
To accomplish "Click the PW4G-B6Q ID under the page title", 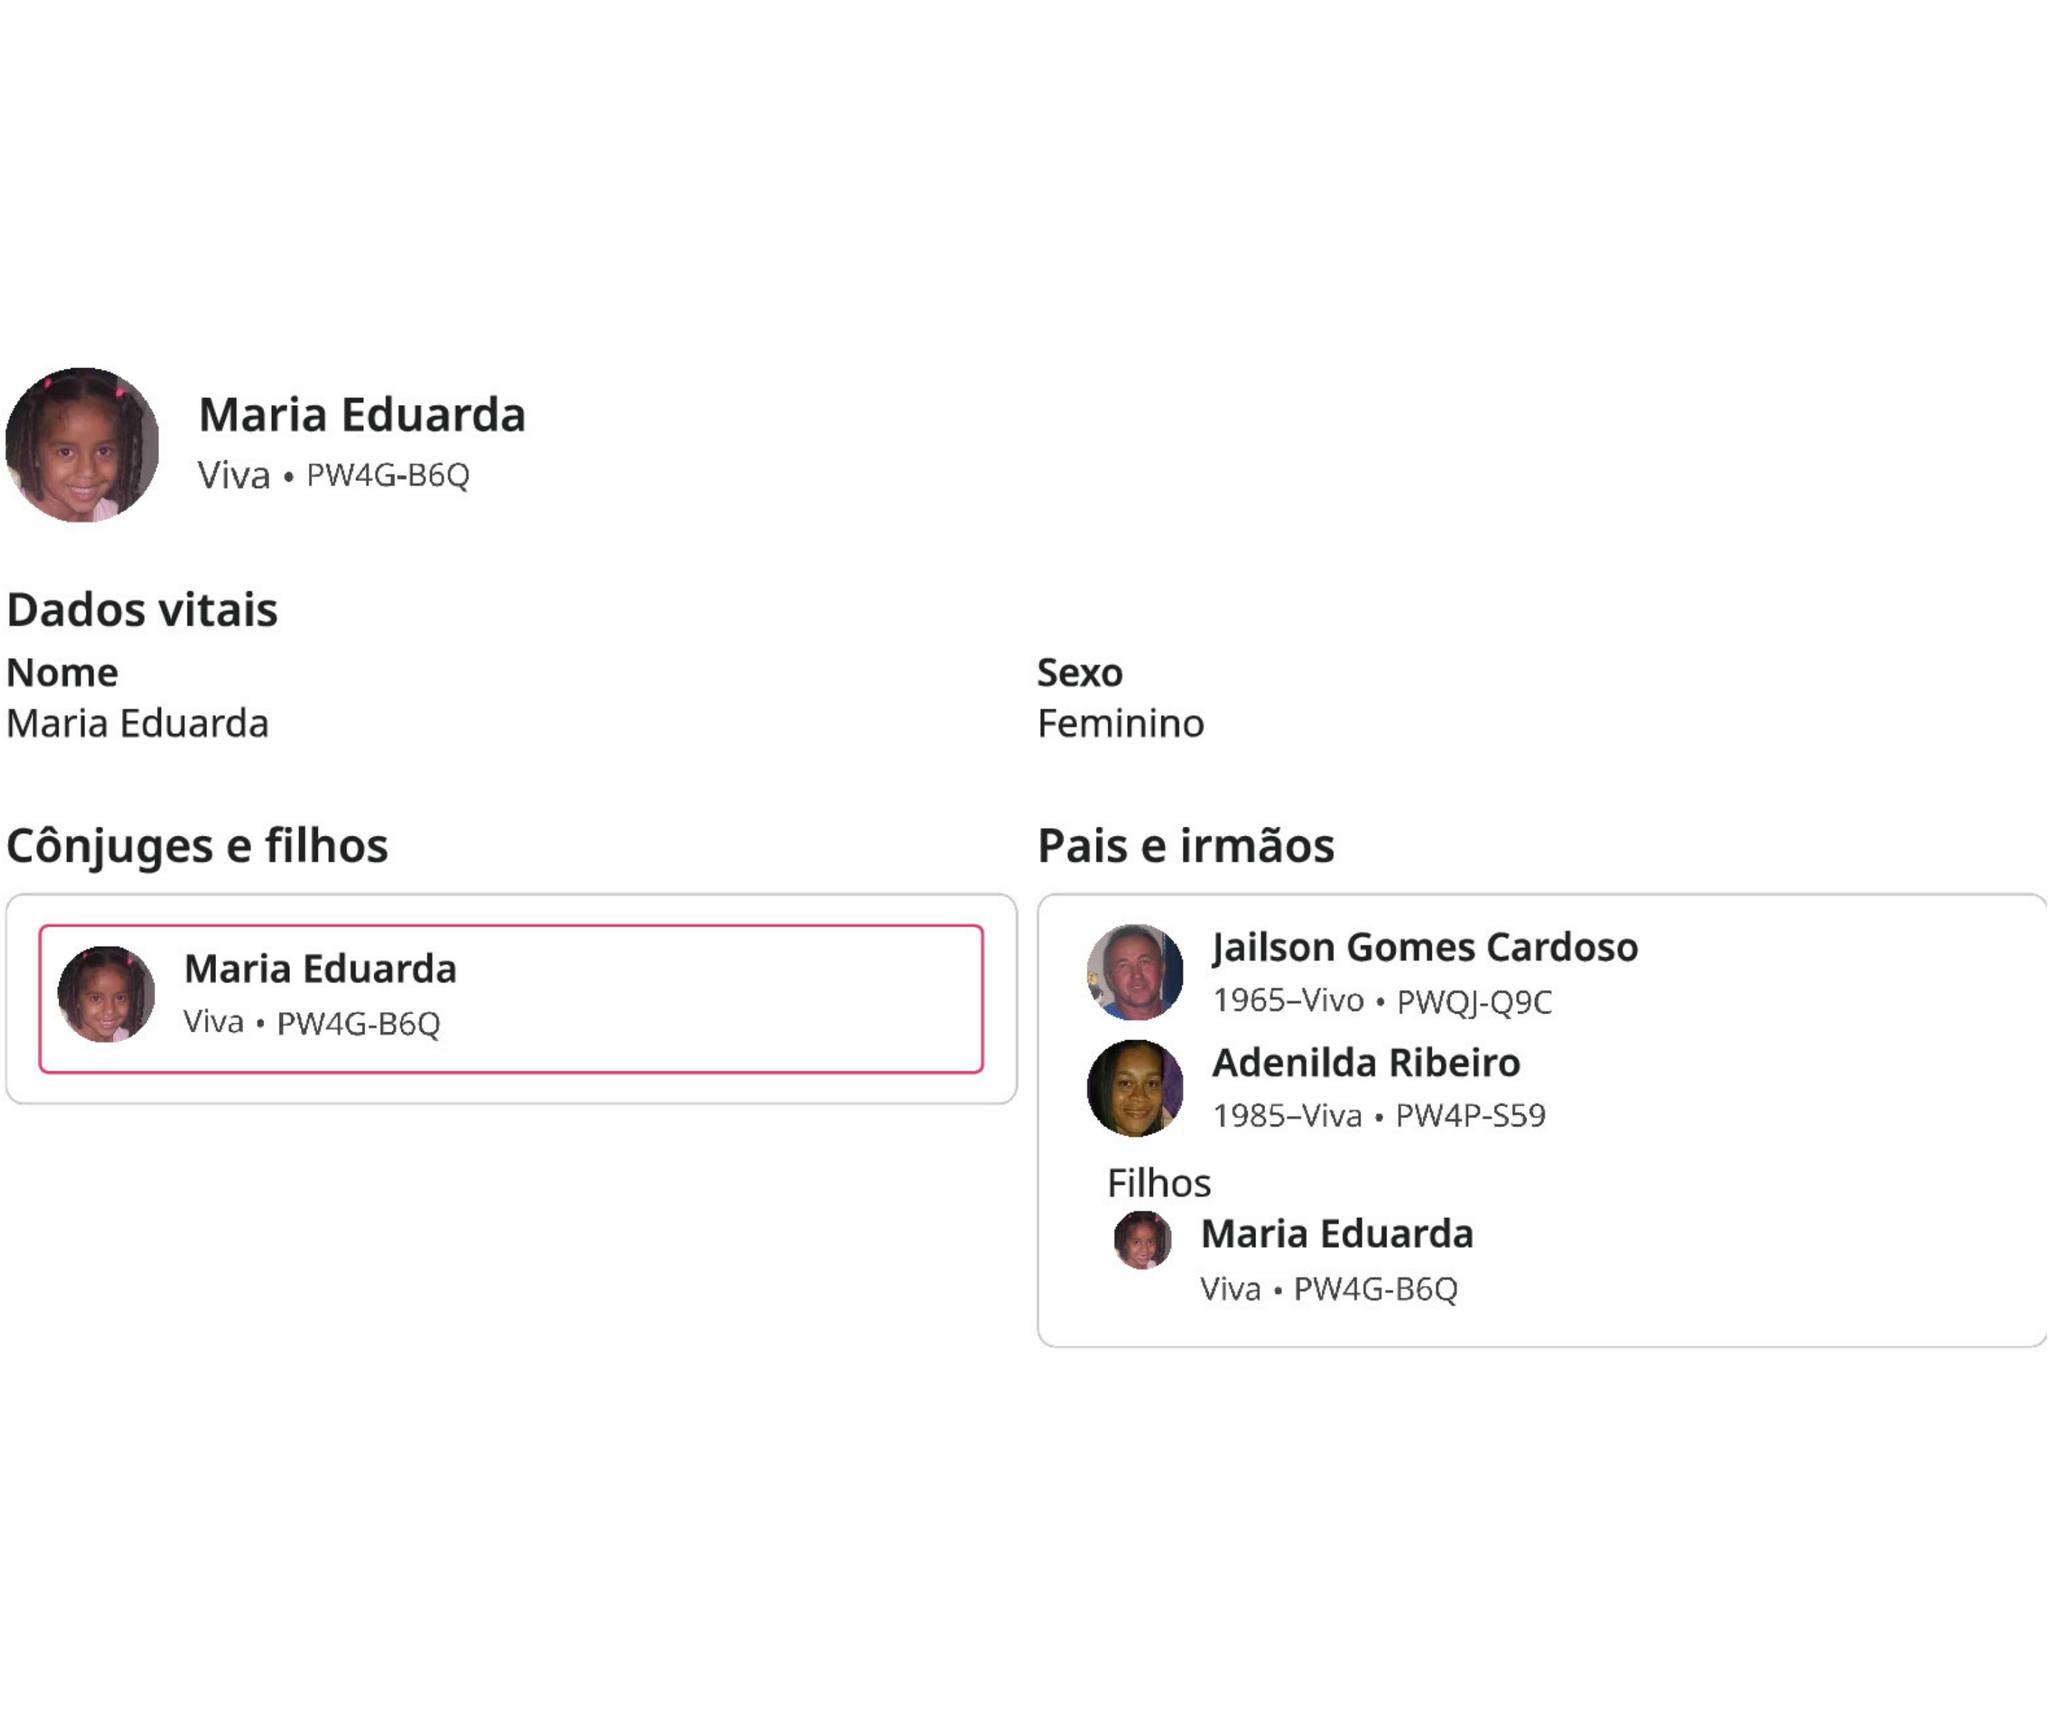I will 387,475.
